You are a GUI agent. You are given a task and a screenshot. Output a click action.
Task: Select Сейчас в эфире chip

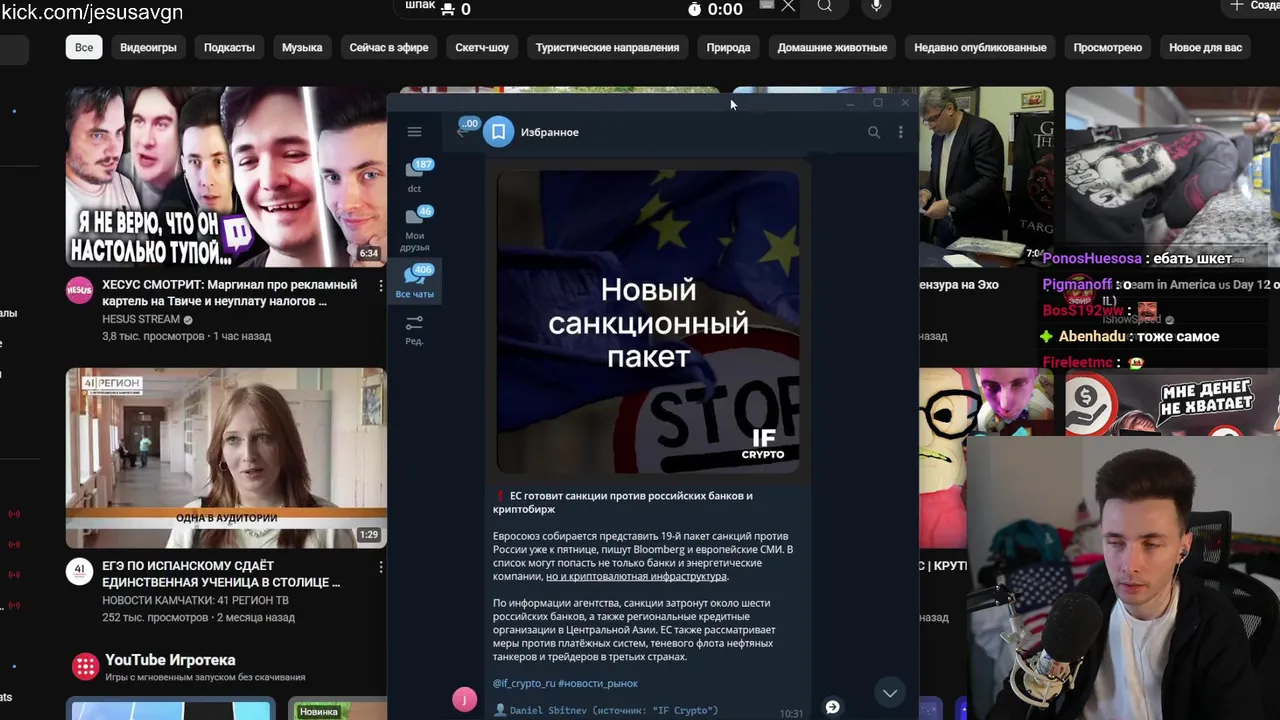(x=389, y=47)
